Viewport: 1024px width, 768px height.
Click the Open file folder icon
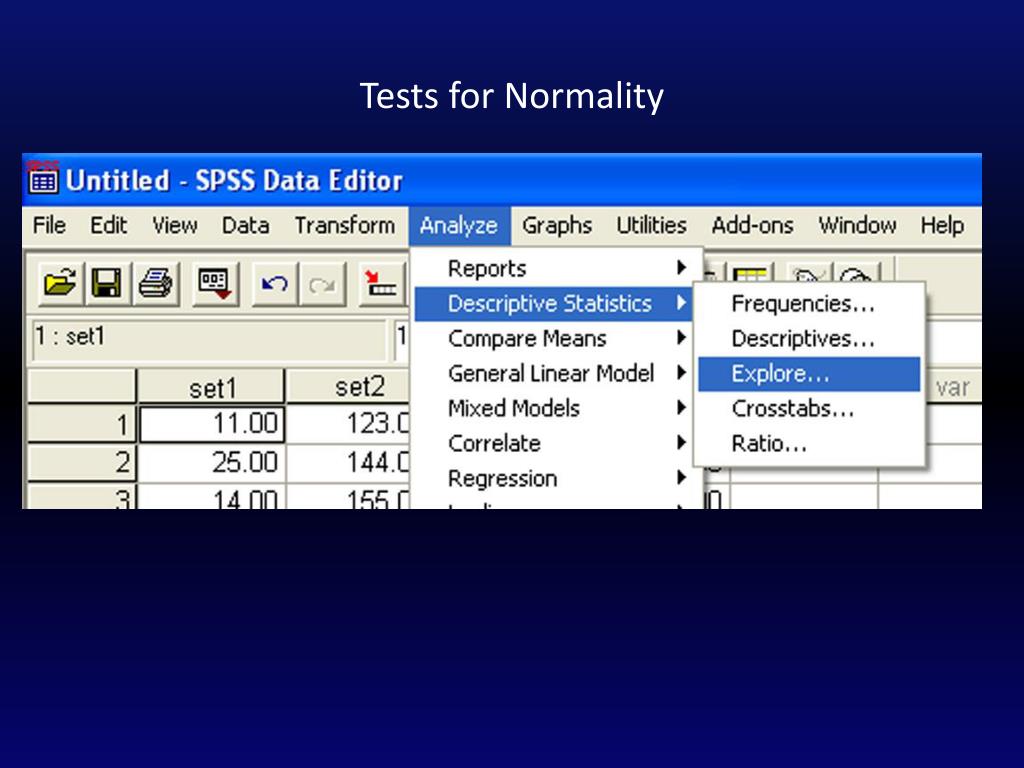pos(61,284)
